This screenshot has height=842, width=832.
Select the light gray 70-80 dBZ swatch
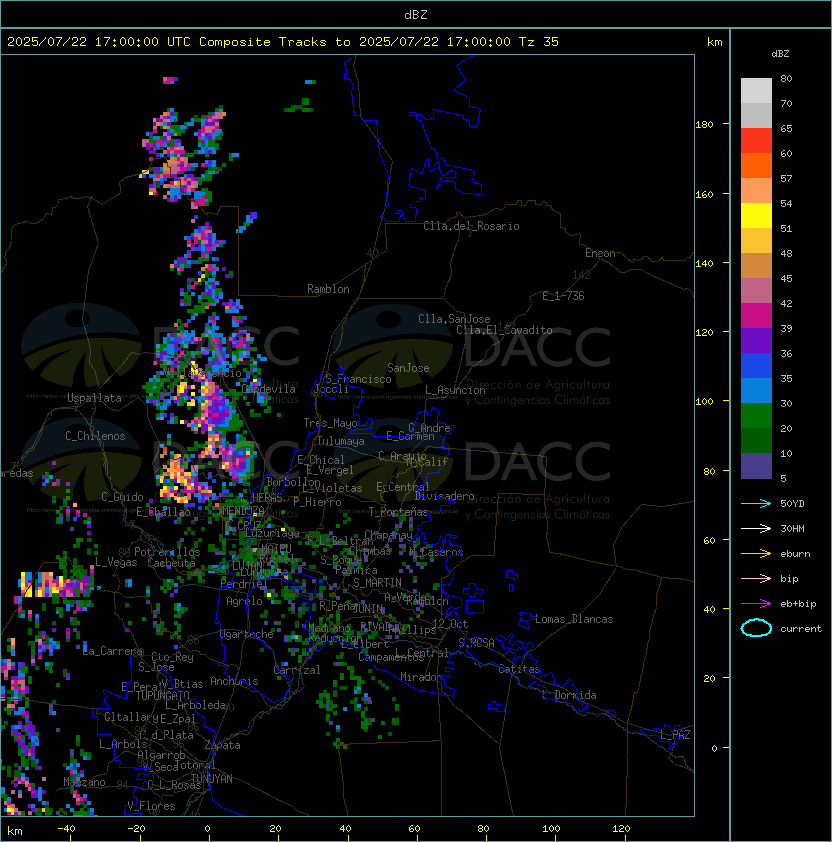click(x=756, y=91)
